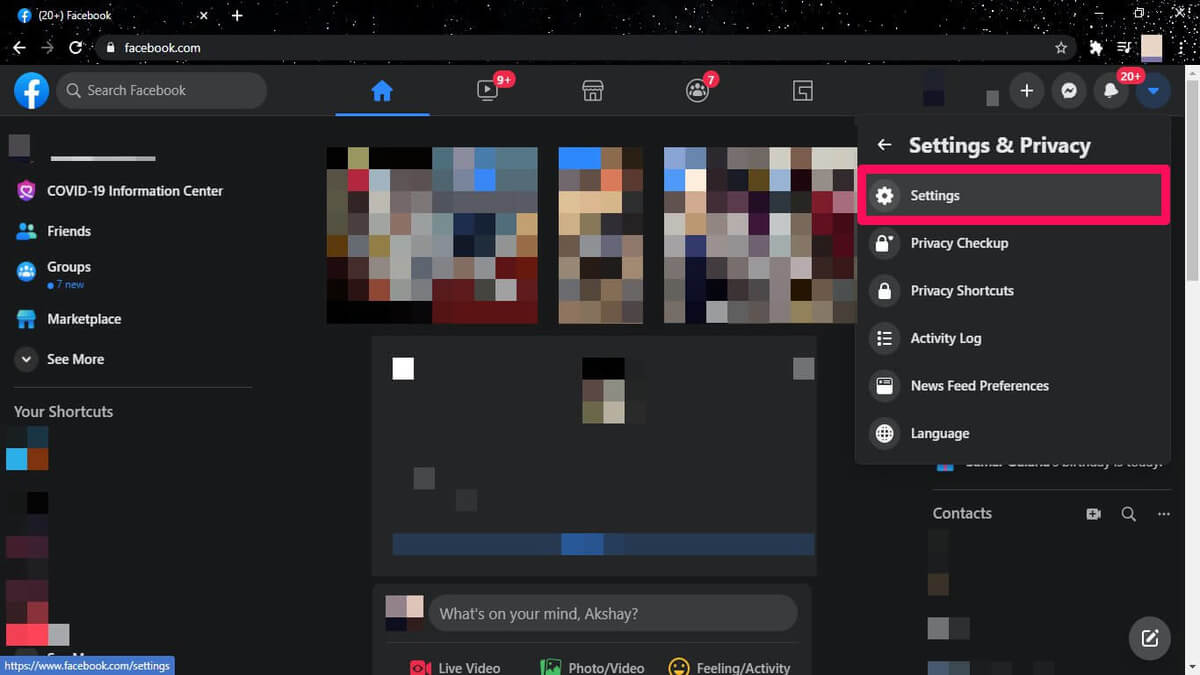The height and width of the screenshot is (675, 1200).
Task: Open Activity Log menu entry
Action: coord(945,338)
